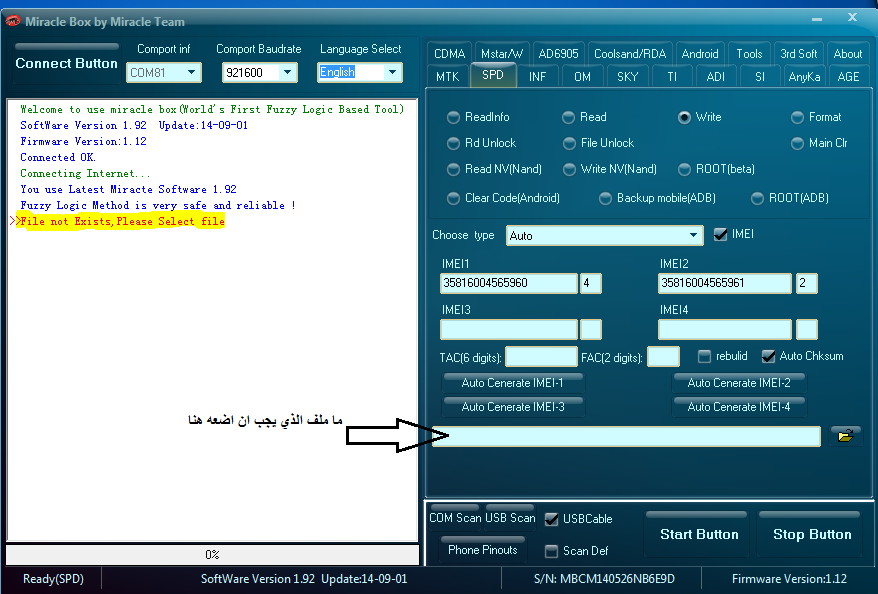Click Auto Cenerate IMEI-3 button
This screenshot has height=594, width=878.
coord(512,407)
